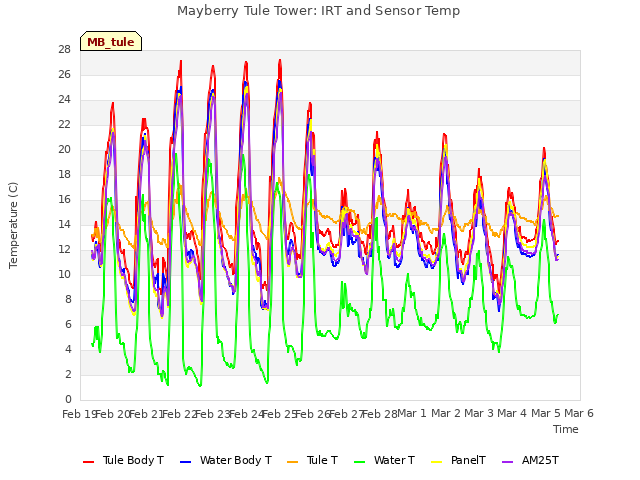Click the Feb 27 x-axis label
Image resolution: width=640 pixels, height=480 pixels.
tap(346, 414)
